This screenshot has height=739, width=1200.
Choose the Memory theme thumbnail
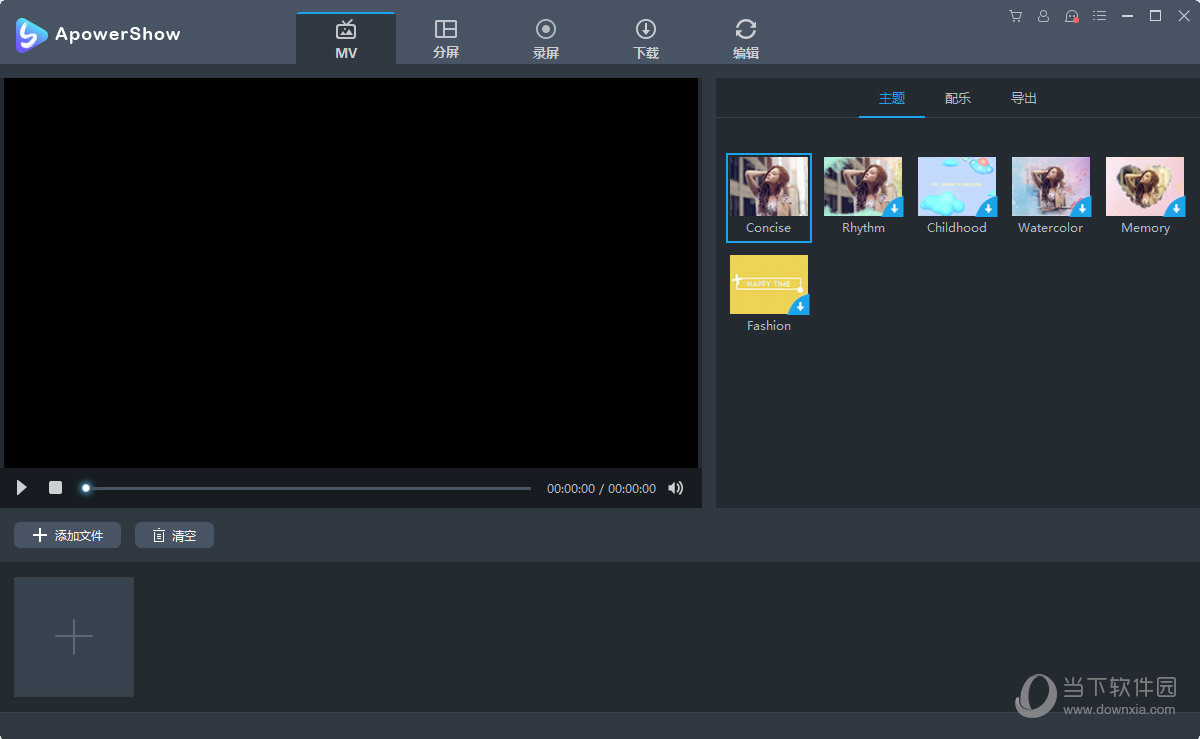click(1145, 187)
